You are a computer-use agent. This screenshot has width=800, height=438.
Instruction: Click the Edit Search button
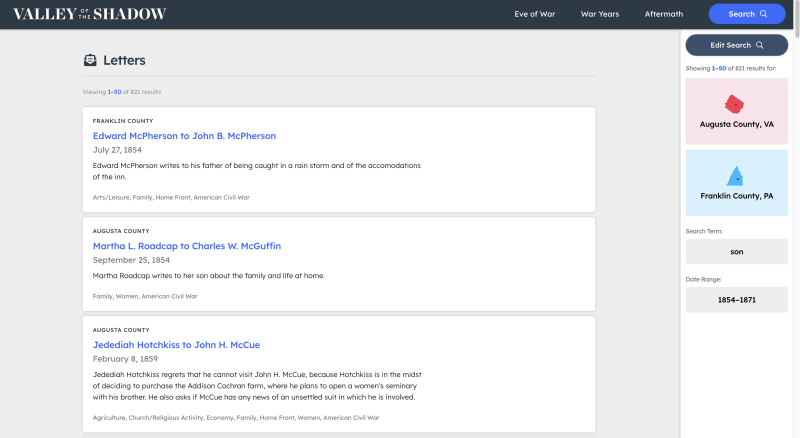coord(736,45)
